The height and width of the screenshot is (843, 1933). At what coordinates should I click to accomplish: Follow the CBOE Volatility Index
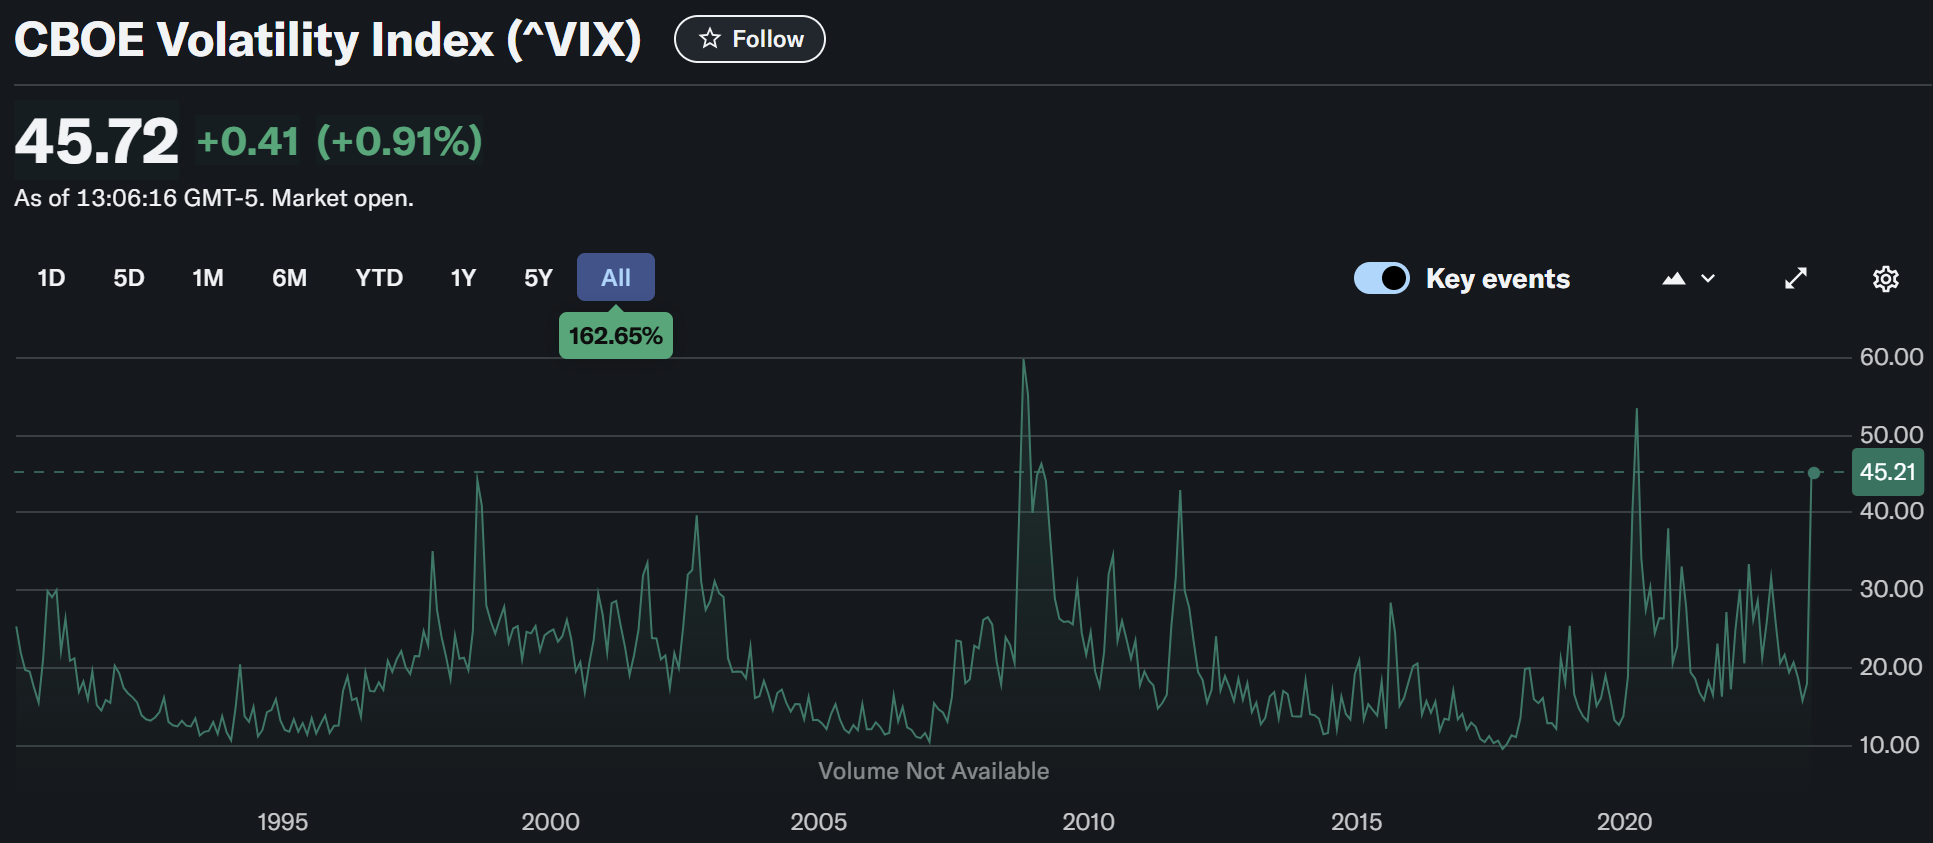pos(749,39)
